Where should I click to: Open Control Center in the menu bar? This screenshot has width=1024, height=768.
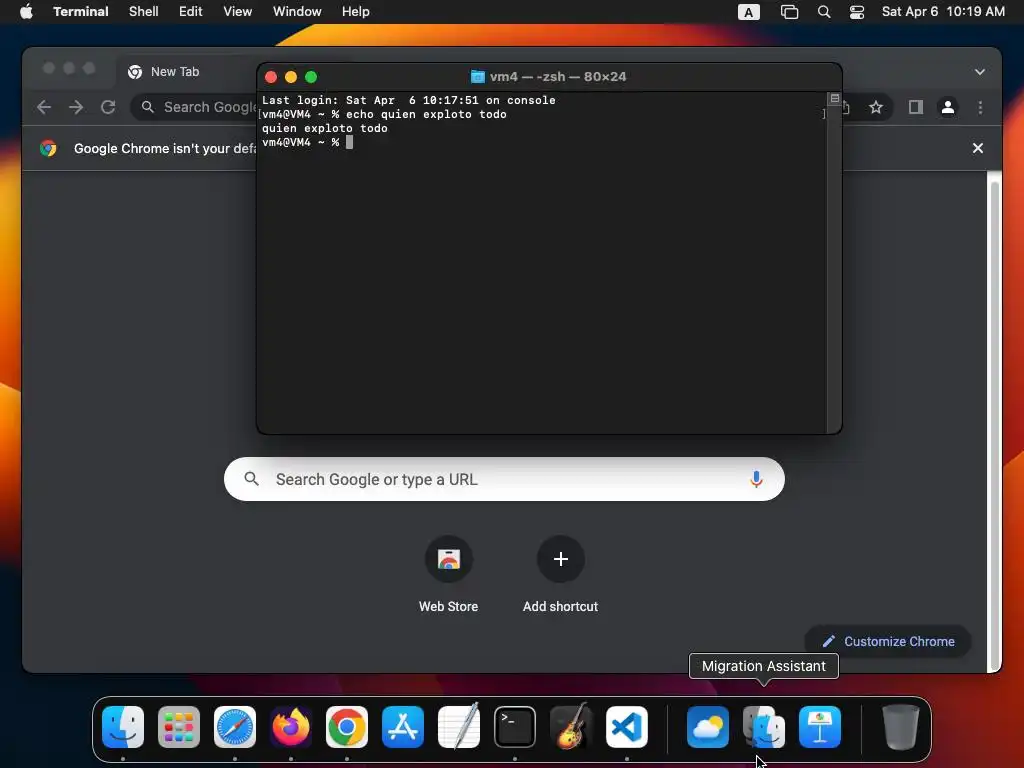[857, 12]
